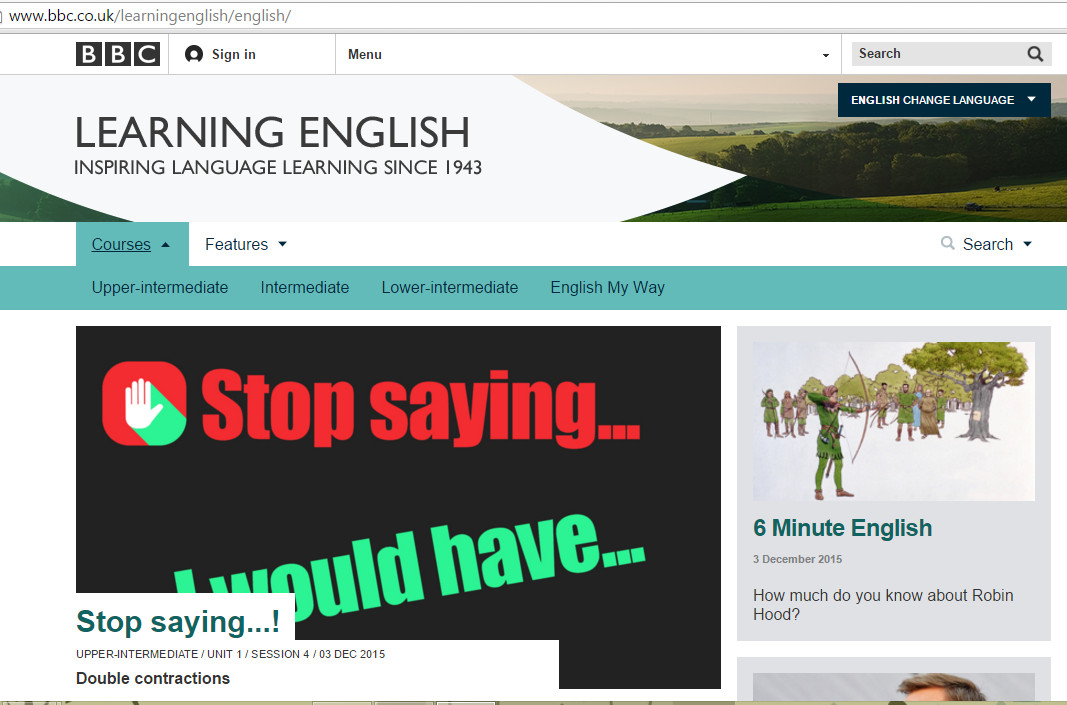Open the English Change Language dropdown

click(943, 100)
